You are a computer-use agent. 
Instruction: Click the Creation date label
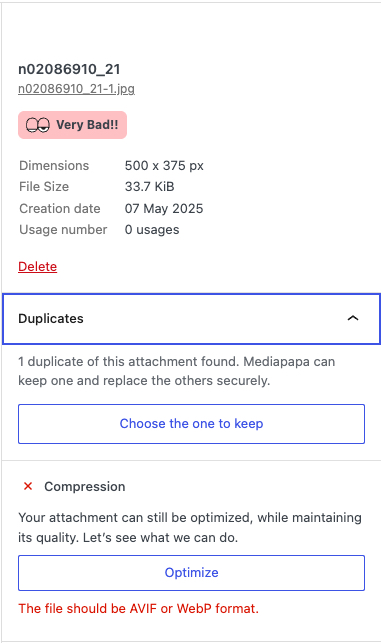tap(59, 208)
